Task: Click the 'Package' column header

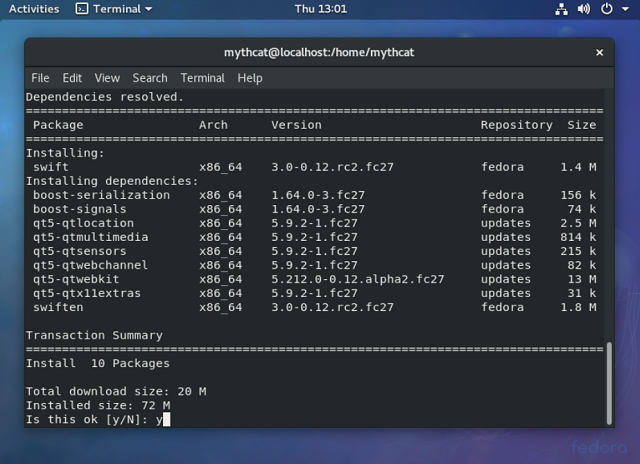Action: 58,125
